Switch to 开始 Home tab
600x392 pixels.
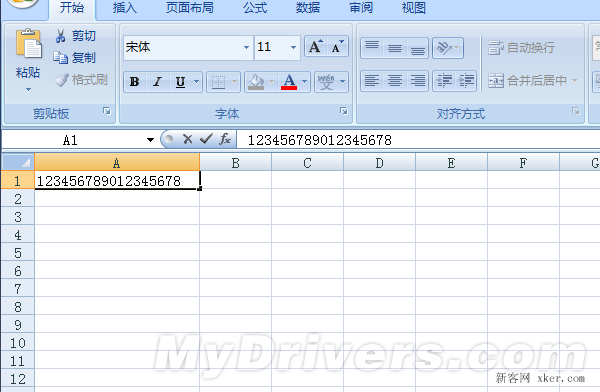point(72,8)
